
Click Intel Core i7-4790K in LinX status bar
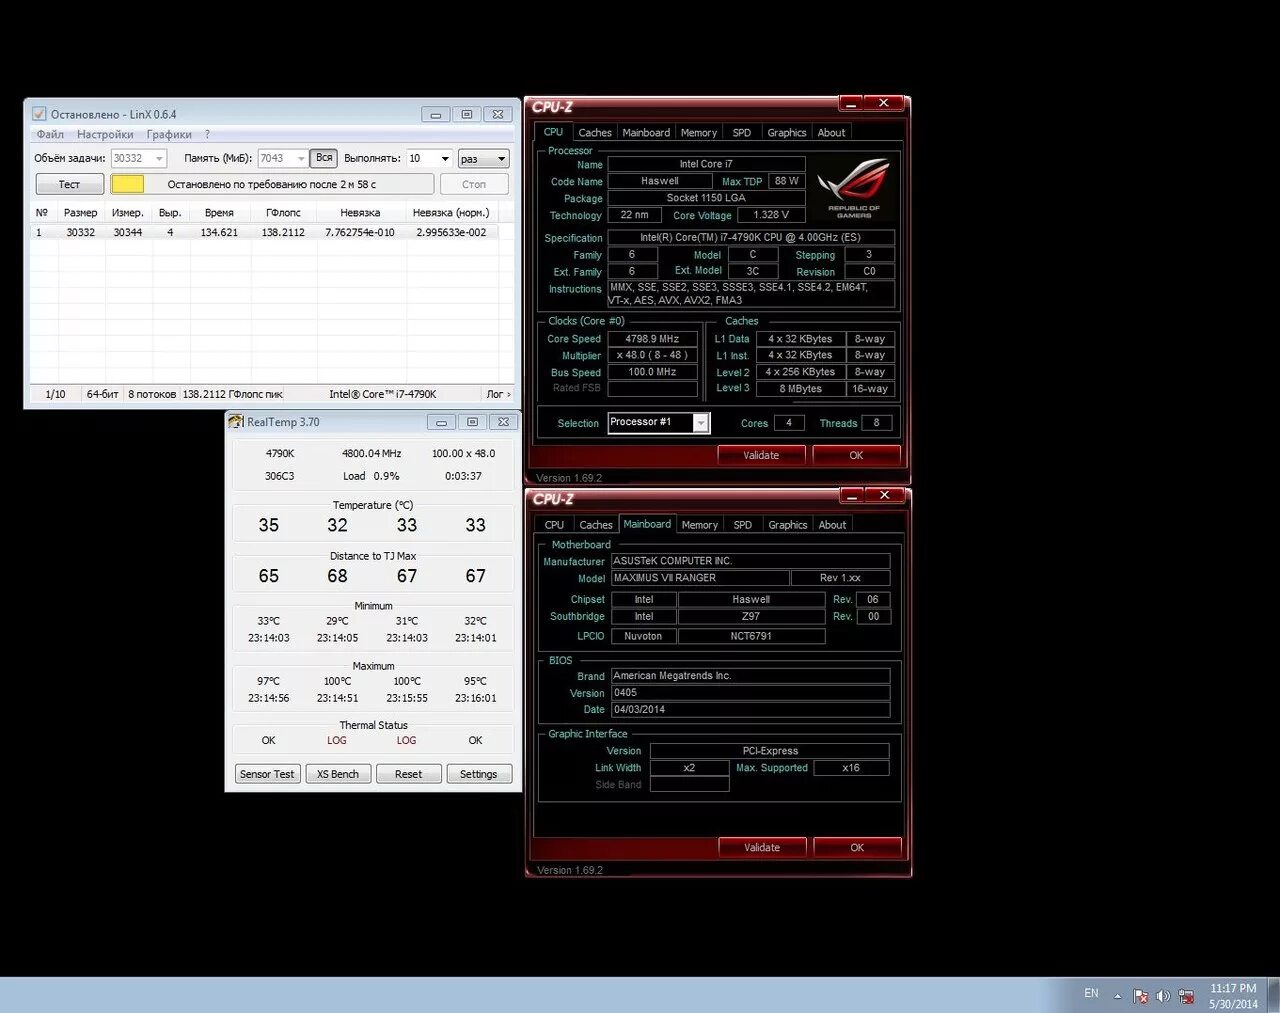[x=382, y=394]
